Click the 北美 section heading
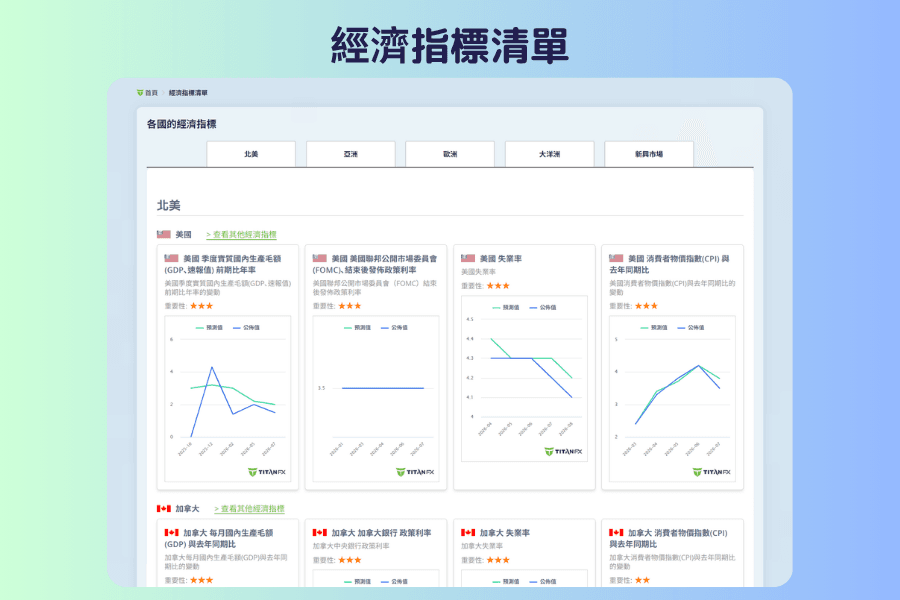The width and height of the screenshot is (900, 600). [x=169, y=206]
